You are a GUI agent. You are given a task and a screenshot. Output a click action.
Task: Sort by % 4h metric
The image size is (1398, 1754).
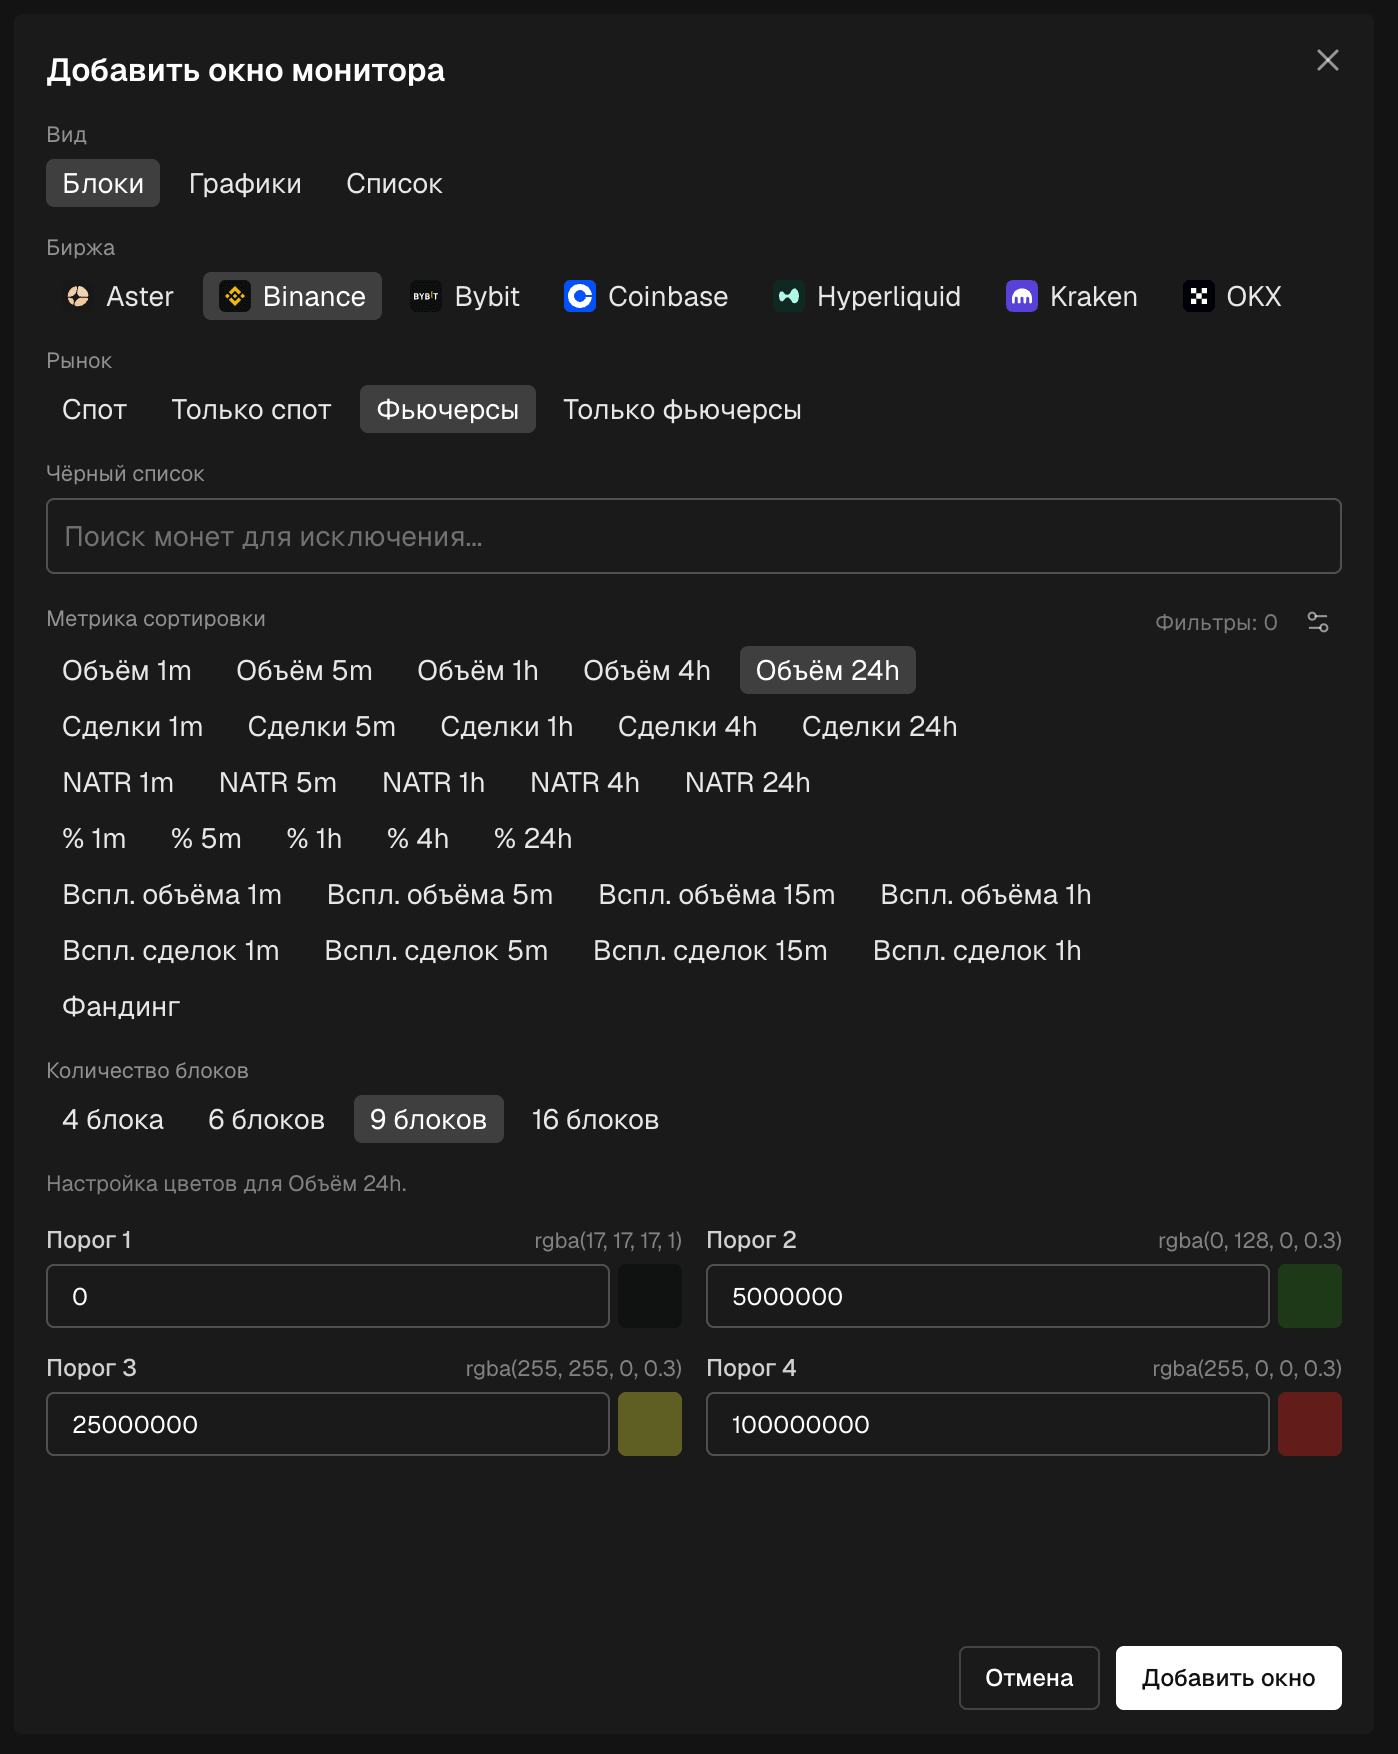click(x=418, y=839)
